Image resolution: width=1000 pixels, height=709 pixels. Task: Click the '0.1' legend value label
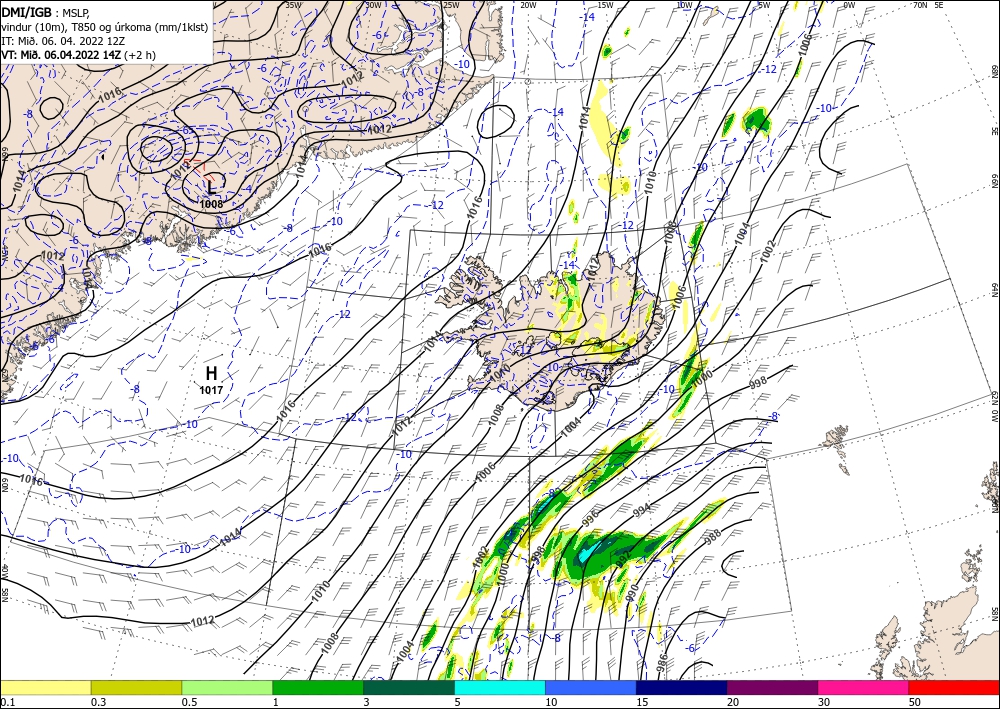click(x=7, y=702)
